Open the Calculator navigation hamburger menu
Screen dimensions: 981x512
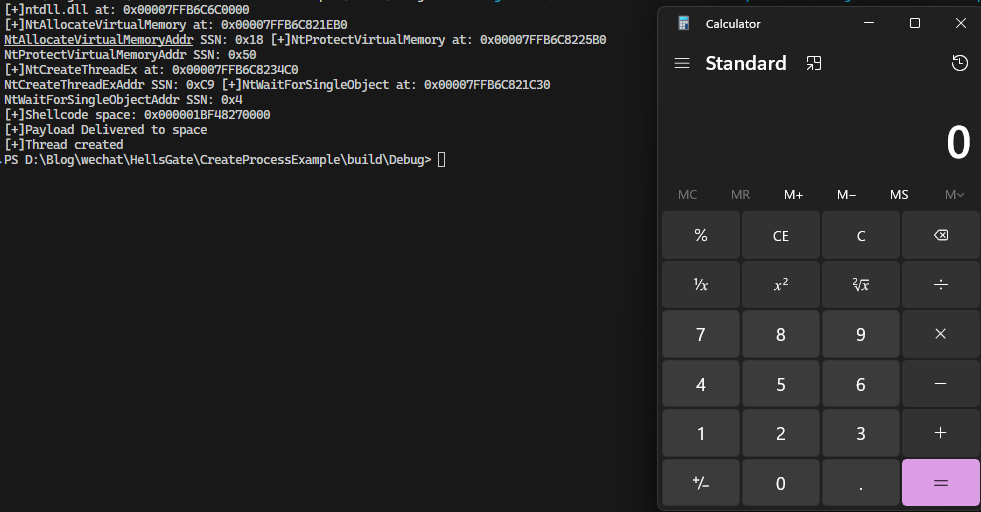(x=682, y=63)
